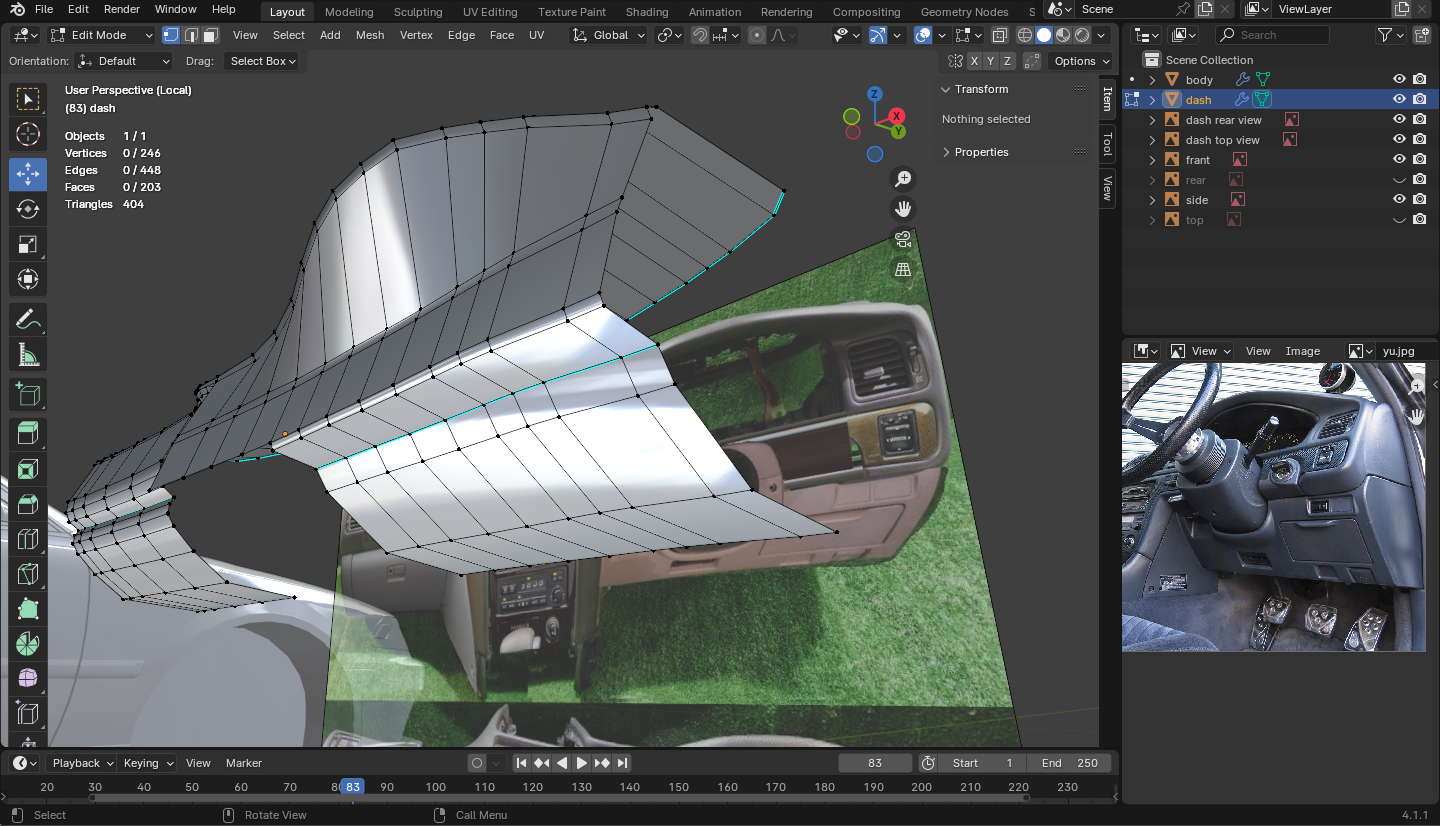1440x826 pixels.
Task: Activate the Annotate tool
Action: (28, 320)
